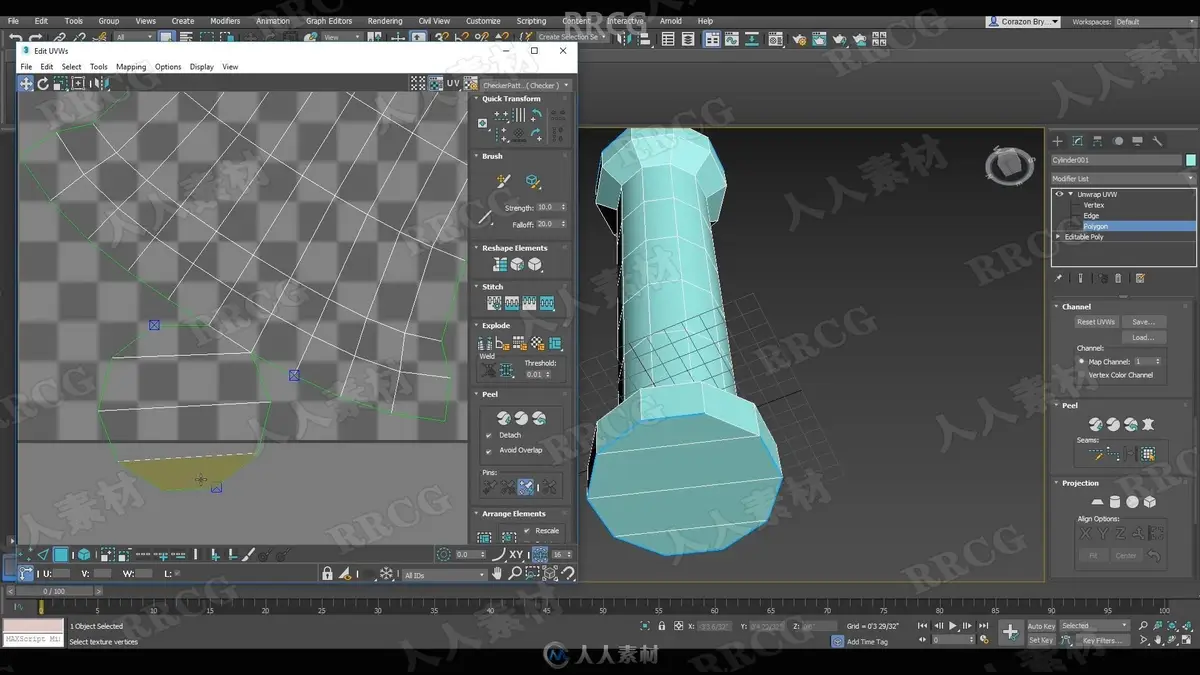Open the Mapping menu in Edit UVWs
Viewport: 1200px width, 675px height.
(131, 67)
